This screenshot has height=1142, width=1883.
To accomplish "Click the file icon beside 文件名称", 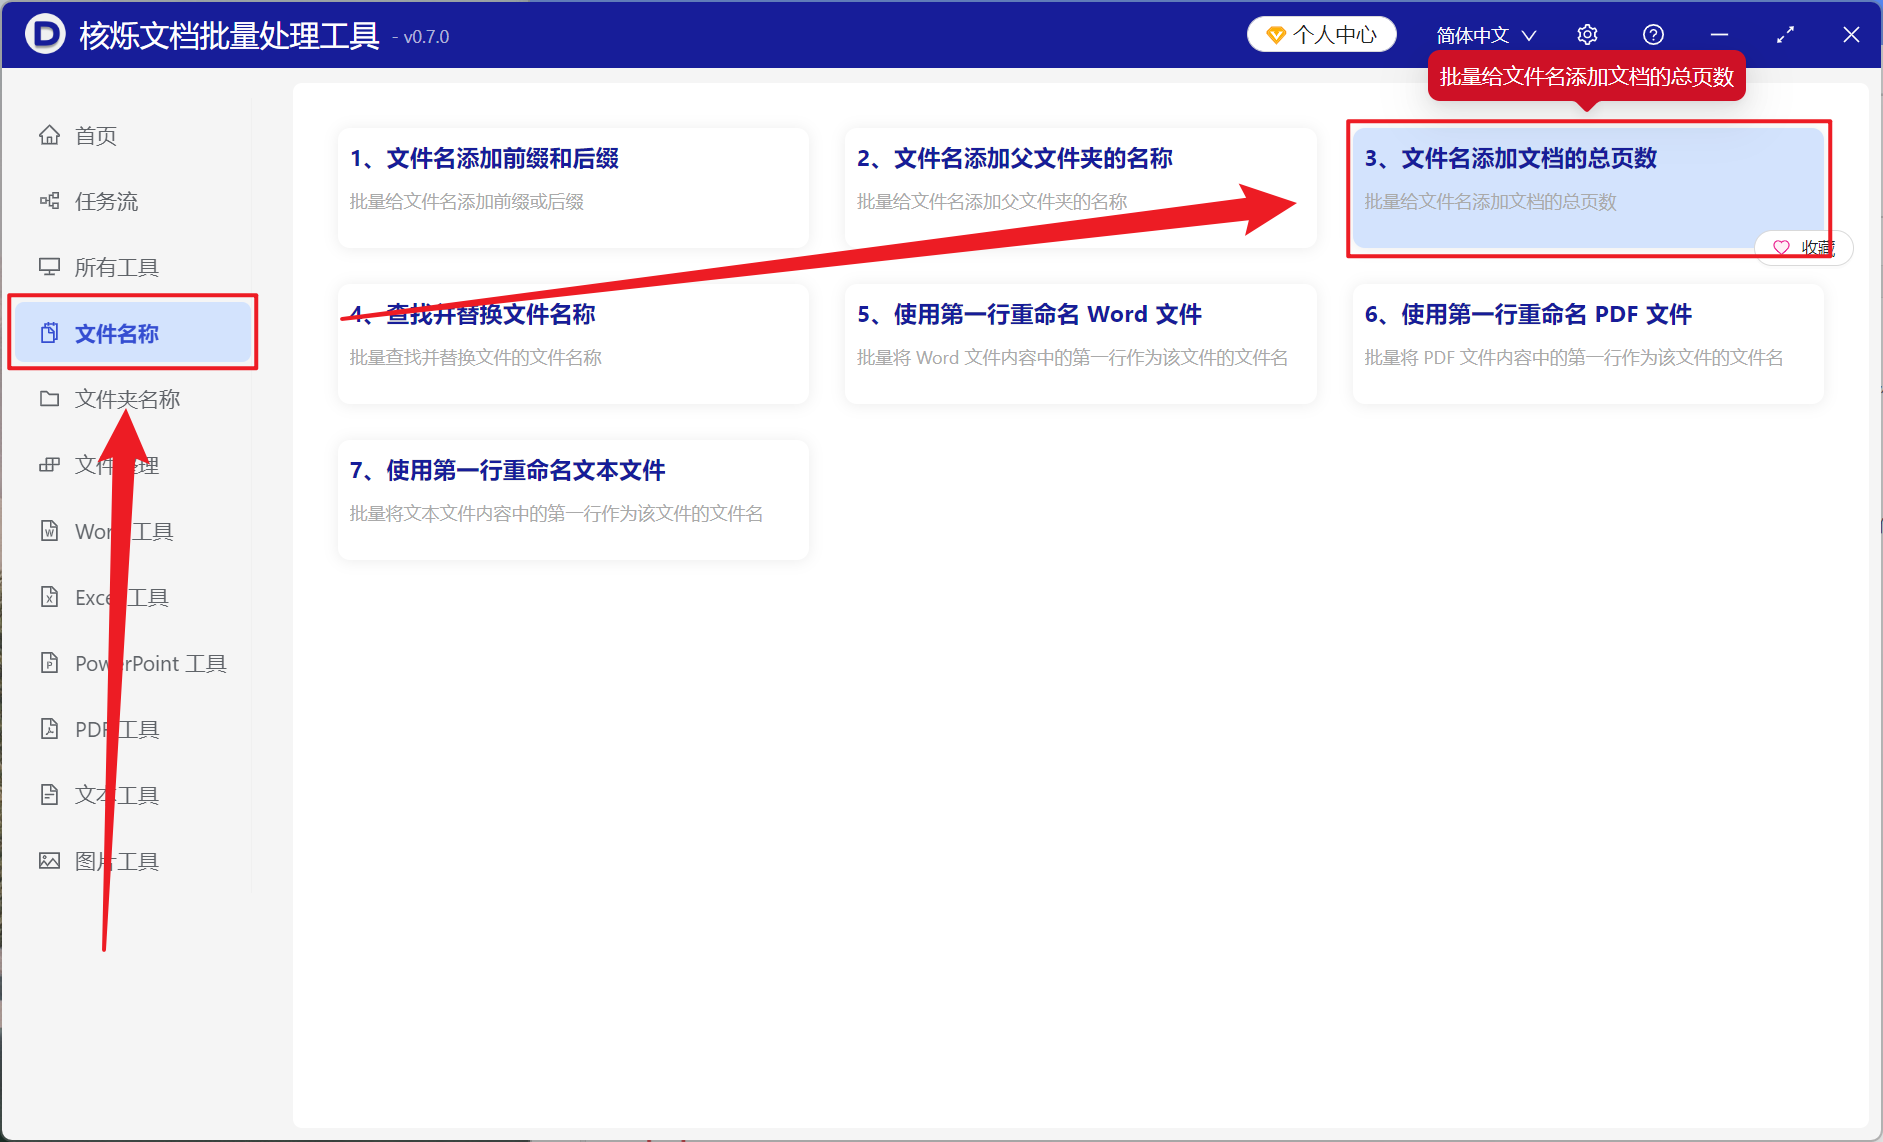I will (x=49, y=333).
